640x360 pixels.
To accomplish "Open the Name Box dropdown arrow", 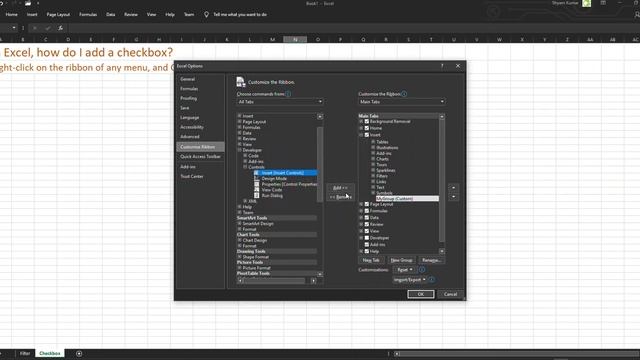I will tap(14, 28).
